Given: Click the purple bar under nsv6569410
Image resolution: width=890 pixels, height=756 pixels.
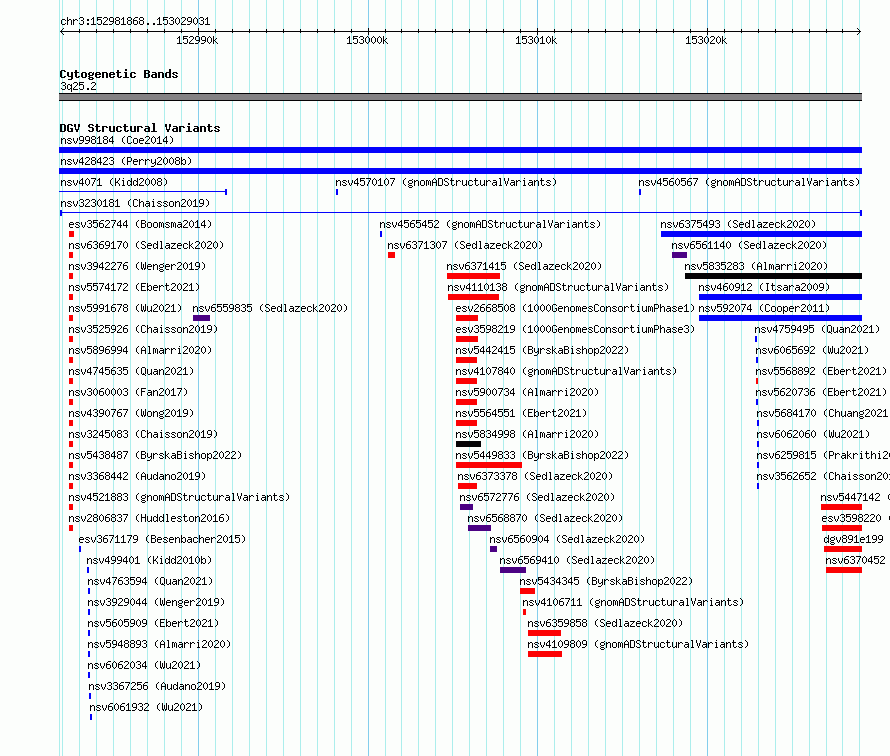Looking at the screenshot, I should (513, 570).
